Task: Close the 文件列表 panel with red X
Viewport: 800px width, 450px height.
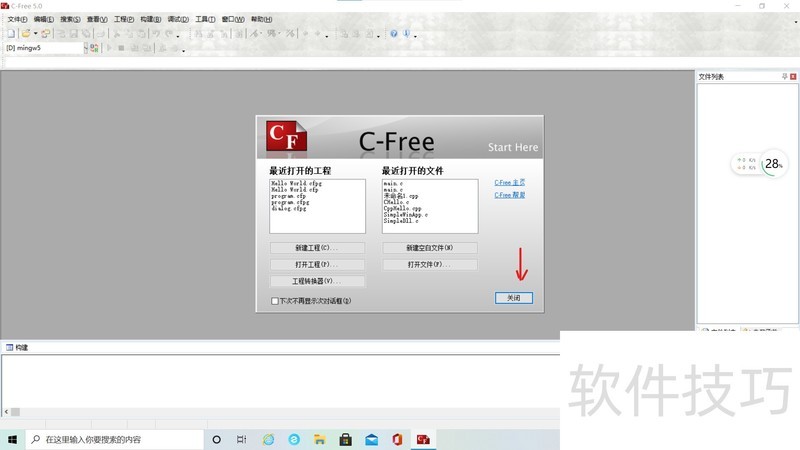Action: tap(793, 77)
